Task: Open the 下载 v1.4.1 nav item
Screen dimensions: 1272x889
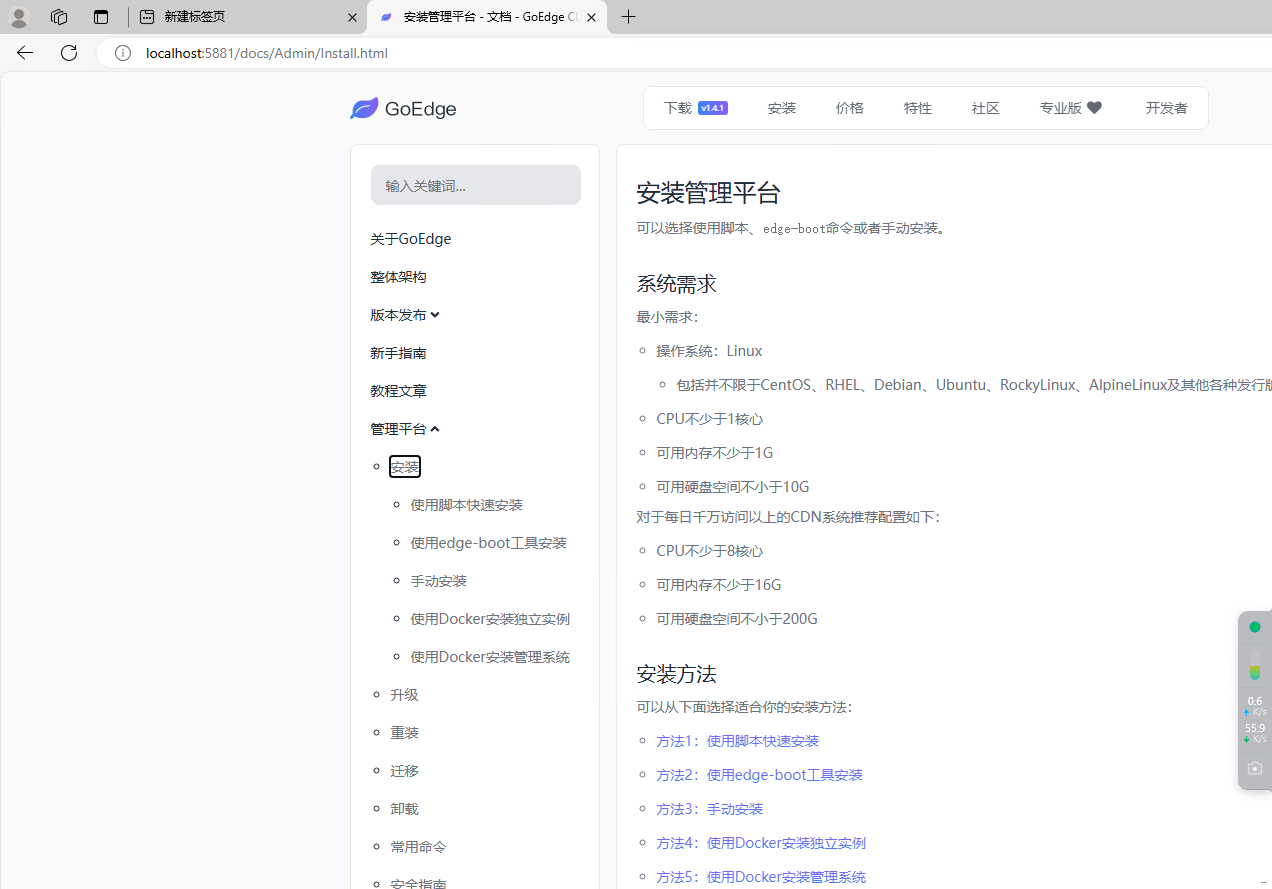Action: click(695, 108)
